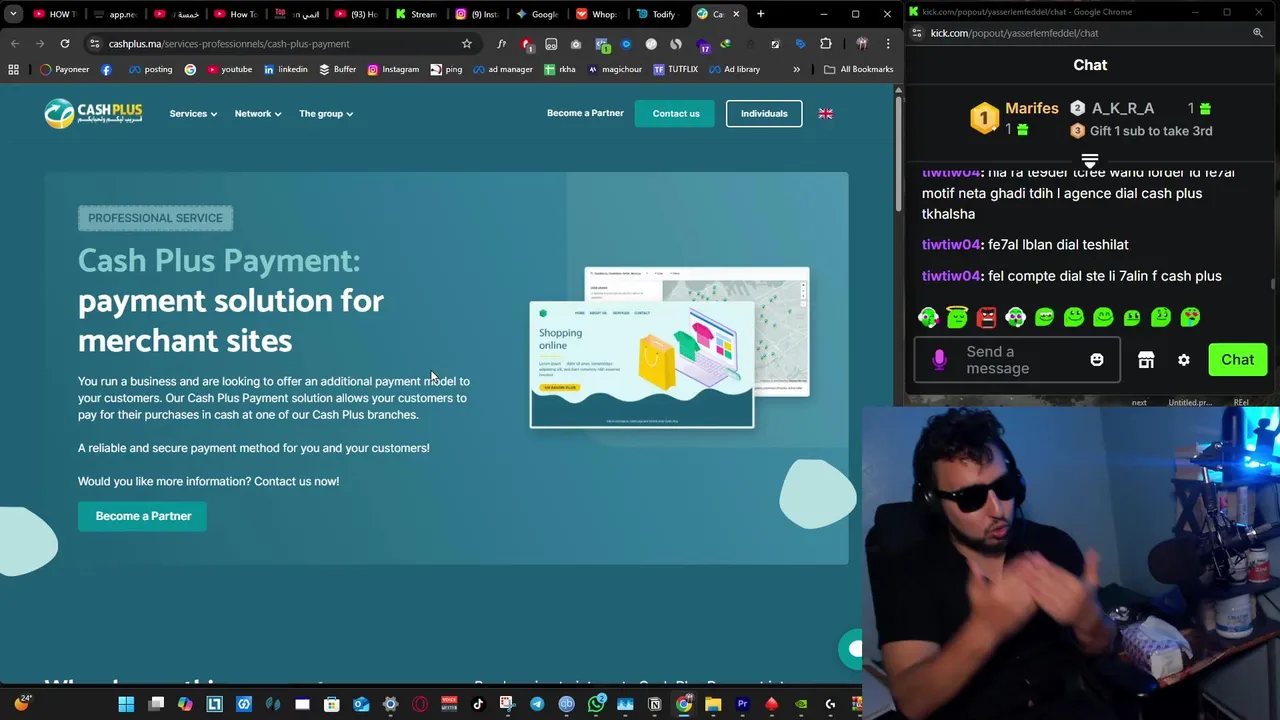The width and height of the screenshot is (1280, 720).
Task: Open the magichour bookmark
Action: [x=617, y=70]
